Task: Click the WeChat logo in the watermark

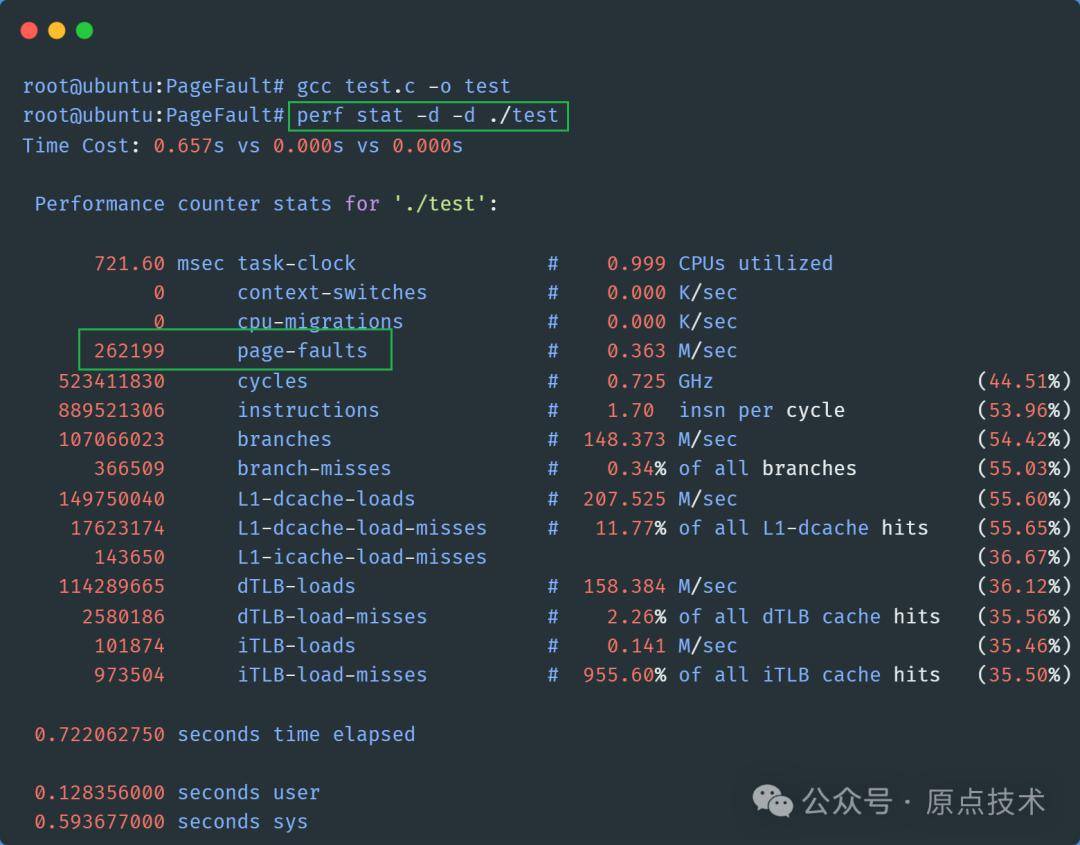Action: [772, 801]
